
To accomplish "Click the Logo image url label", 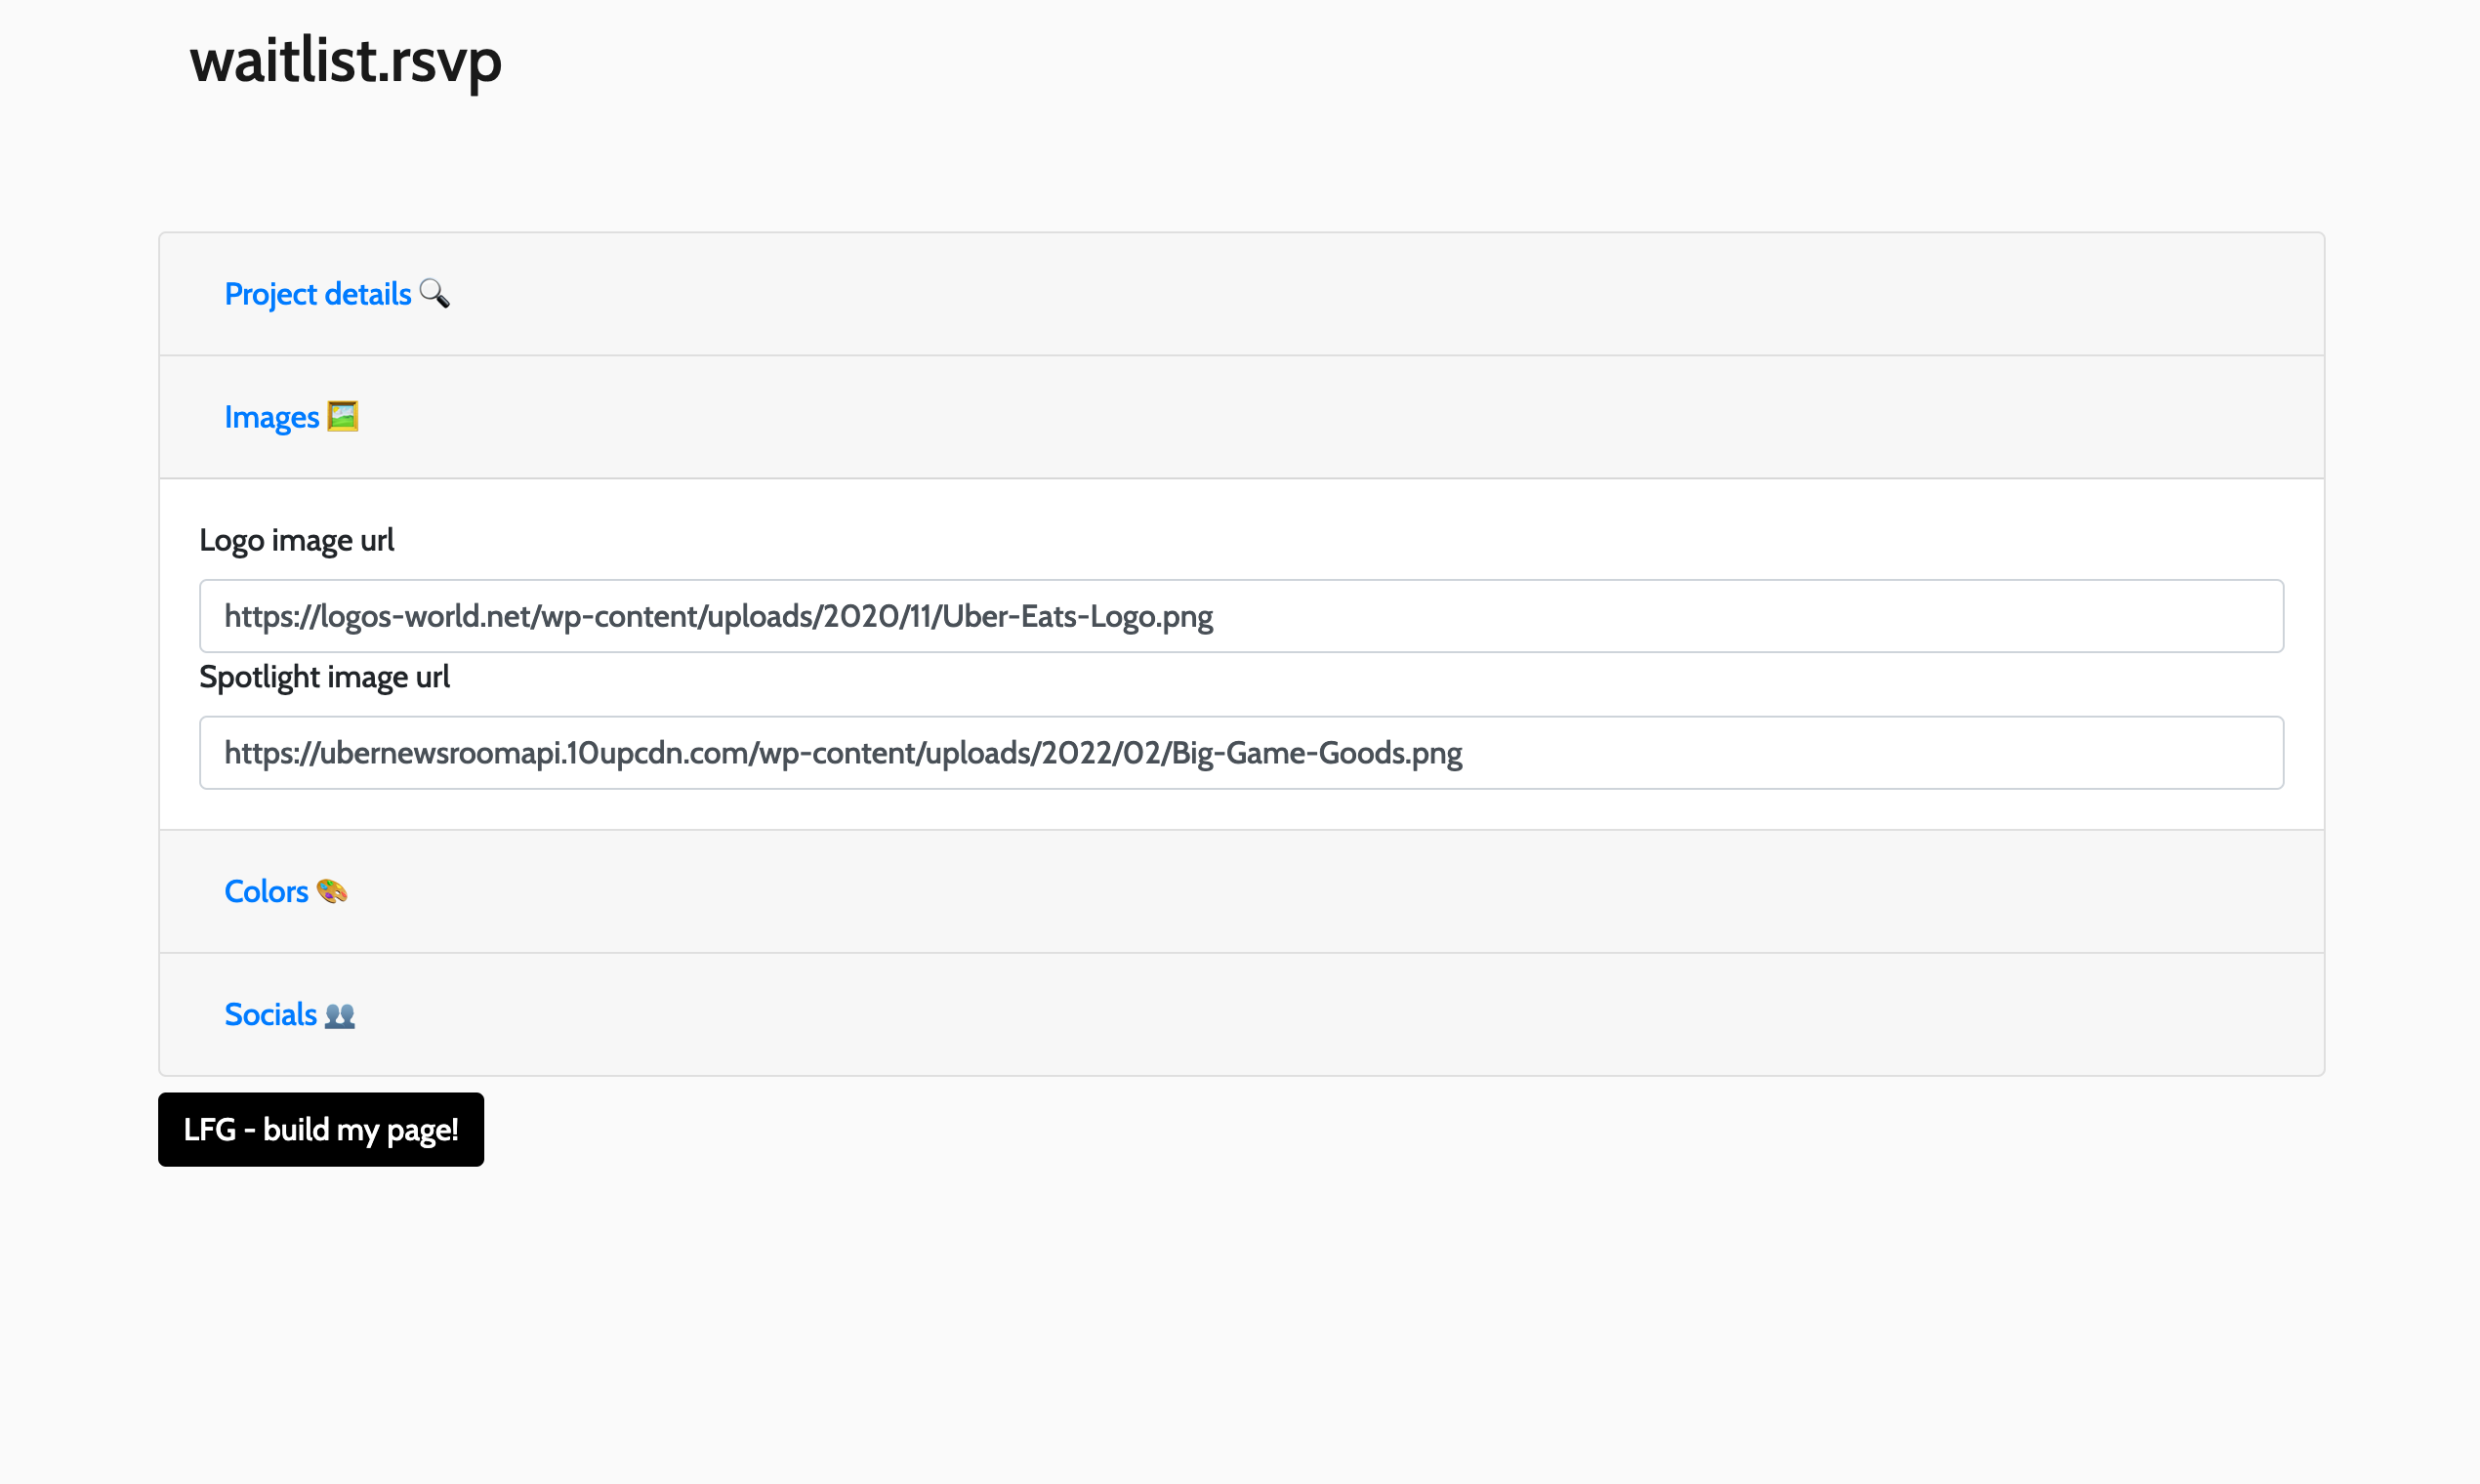I will [297, 540].
